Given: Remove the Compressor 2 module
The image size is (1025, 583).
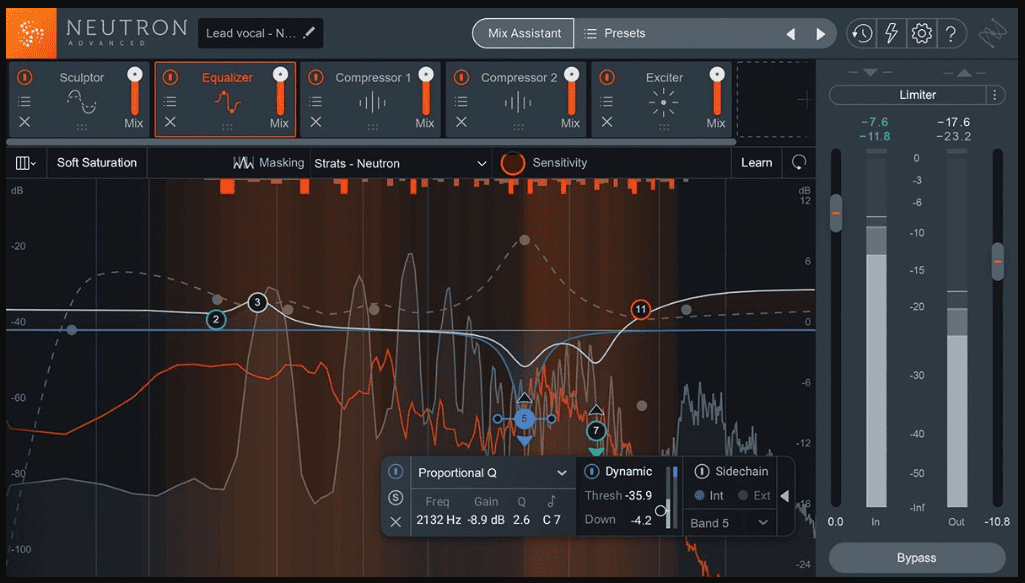Looking at the screenshot, I should tap(461, 122).
